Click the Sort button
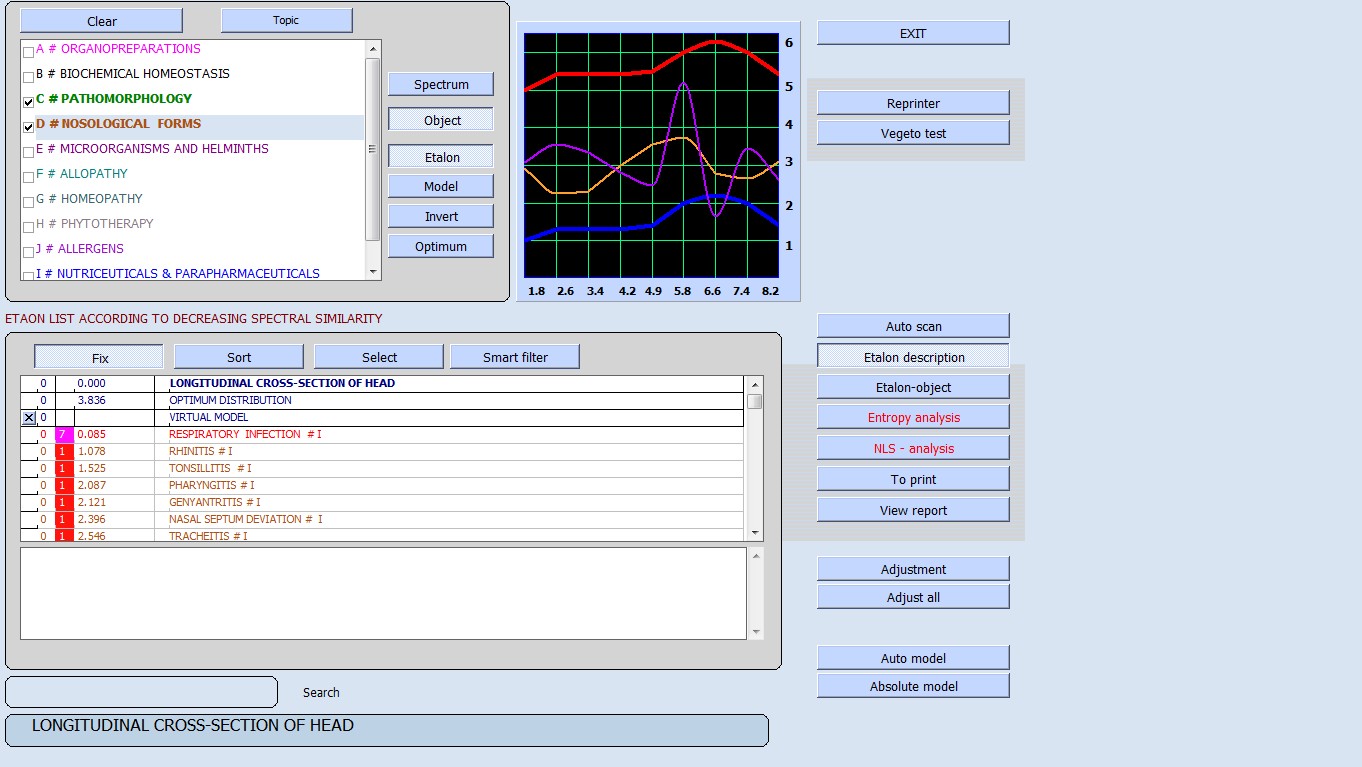Viewport: 1362px width, 767px height. click(239, 357)
